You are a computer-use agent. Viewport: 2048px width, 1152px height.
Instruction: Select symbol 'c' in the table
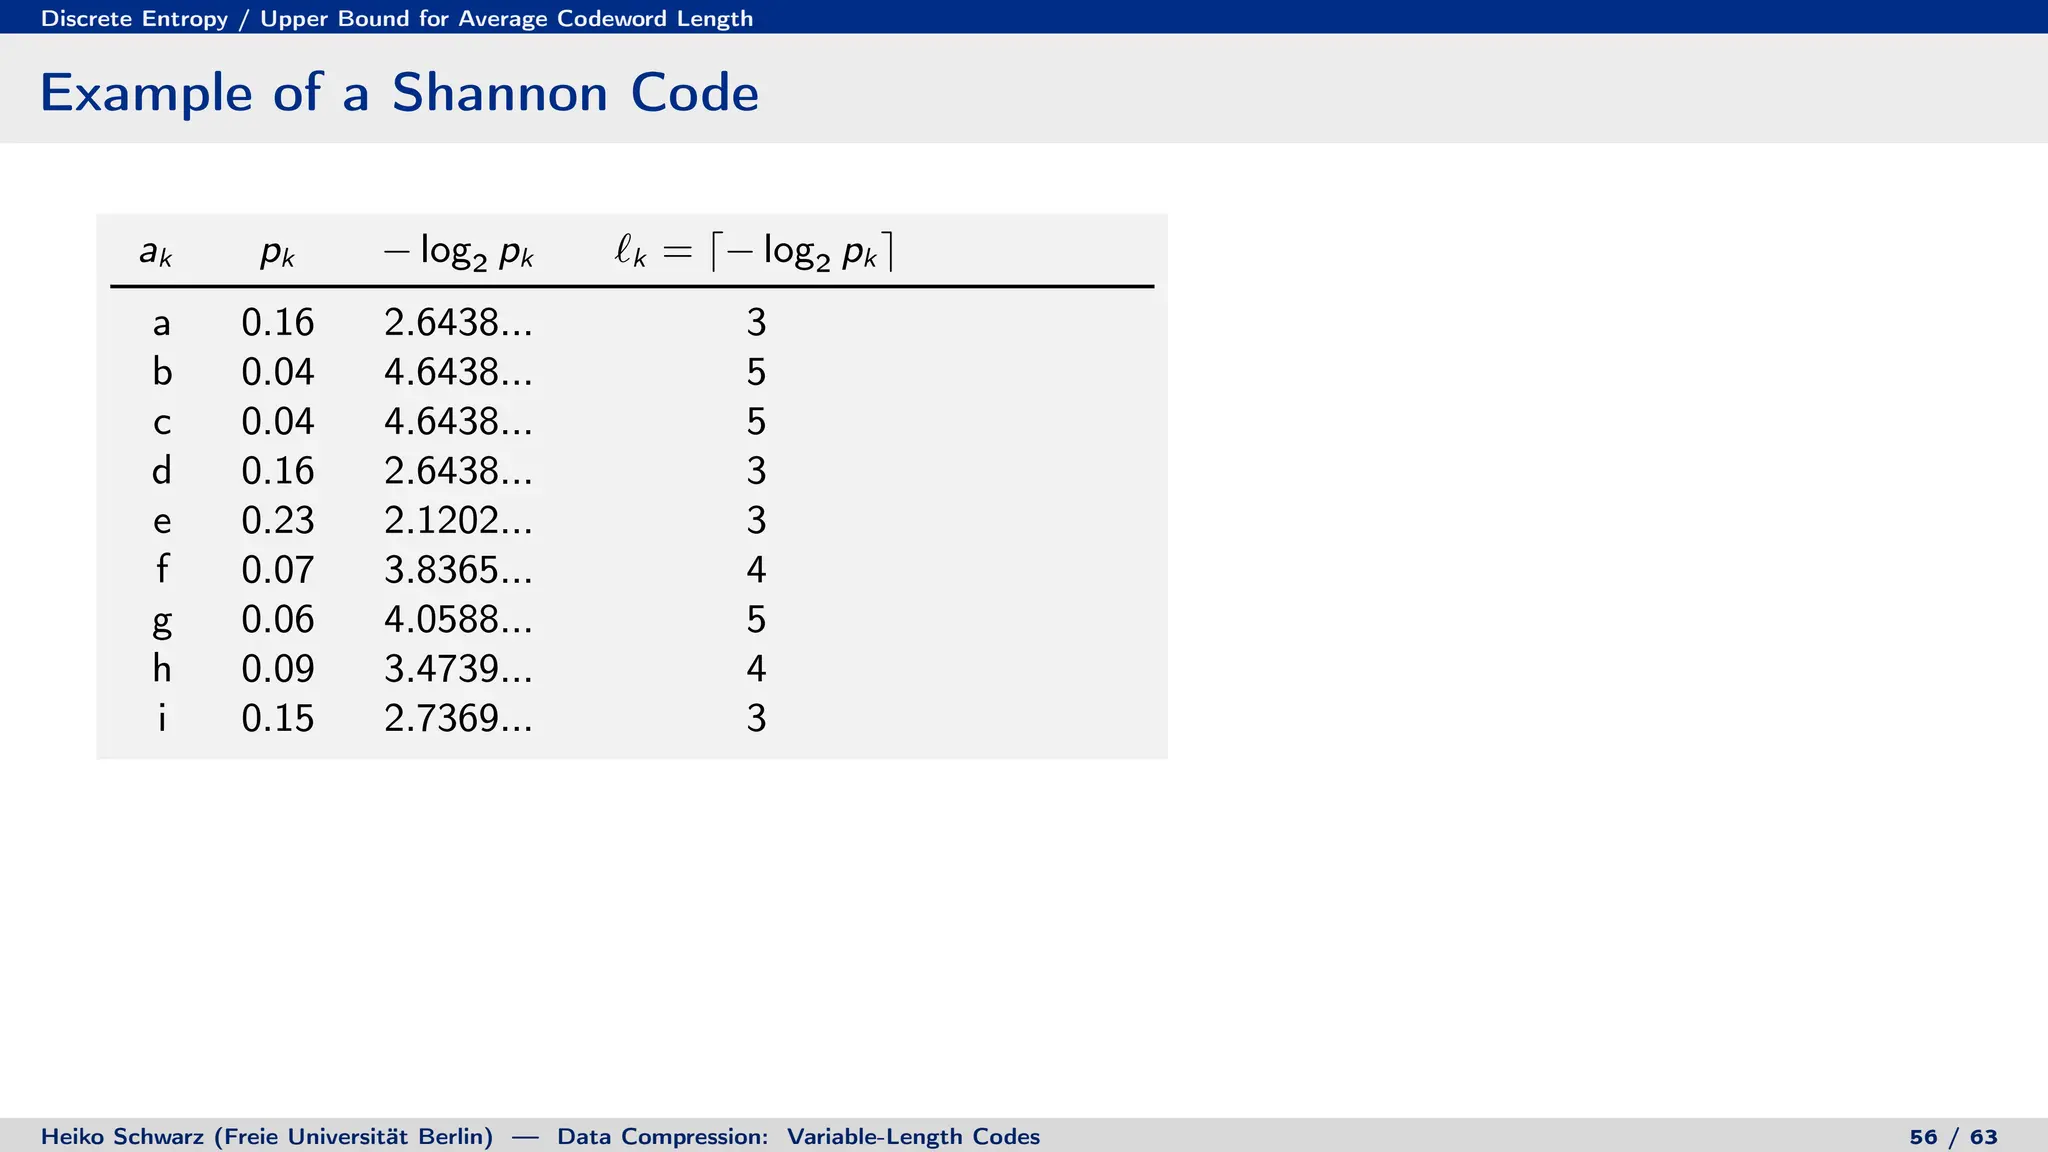162,423
